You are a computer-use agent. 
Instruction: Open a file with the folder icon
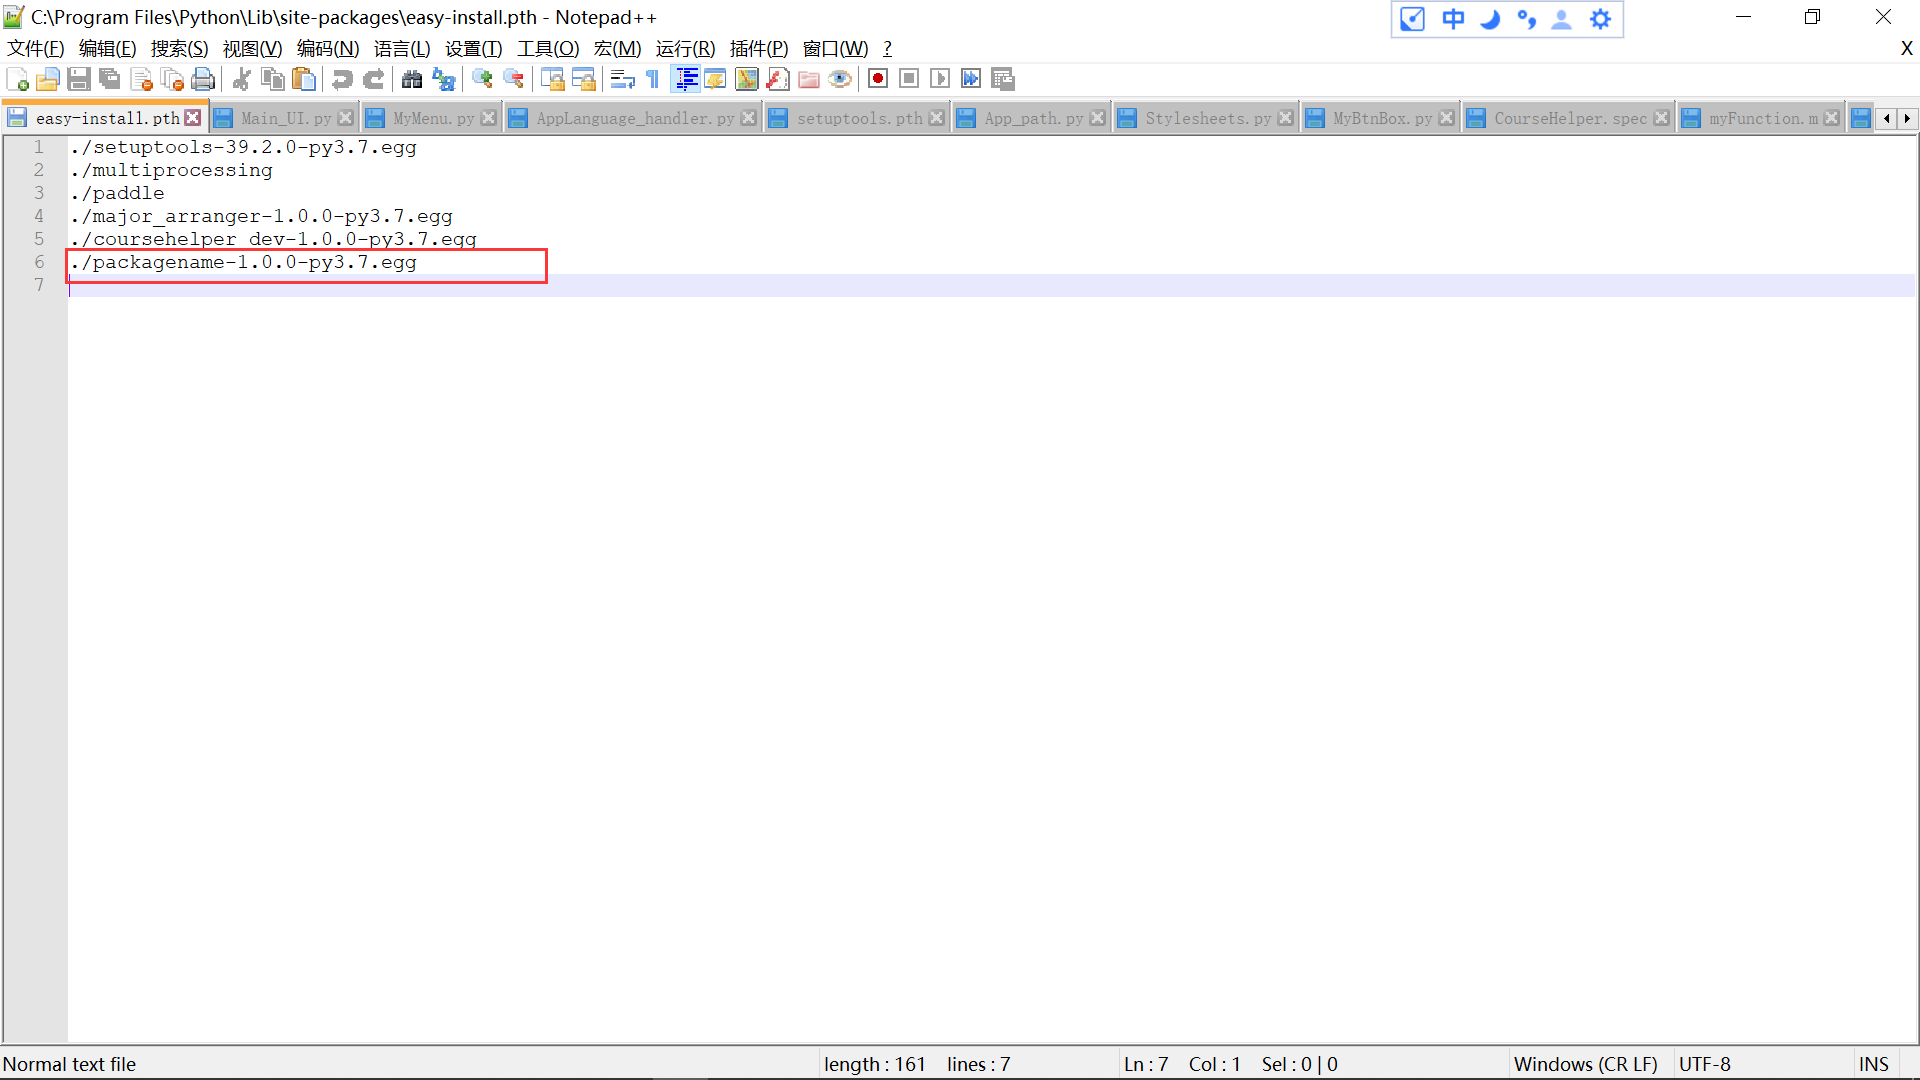[47, 79]
